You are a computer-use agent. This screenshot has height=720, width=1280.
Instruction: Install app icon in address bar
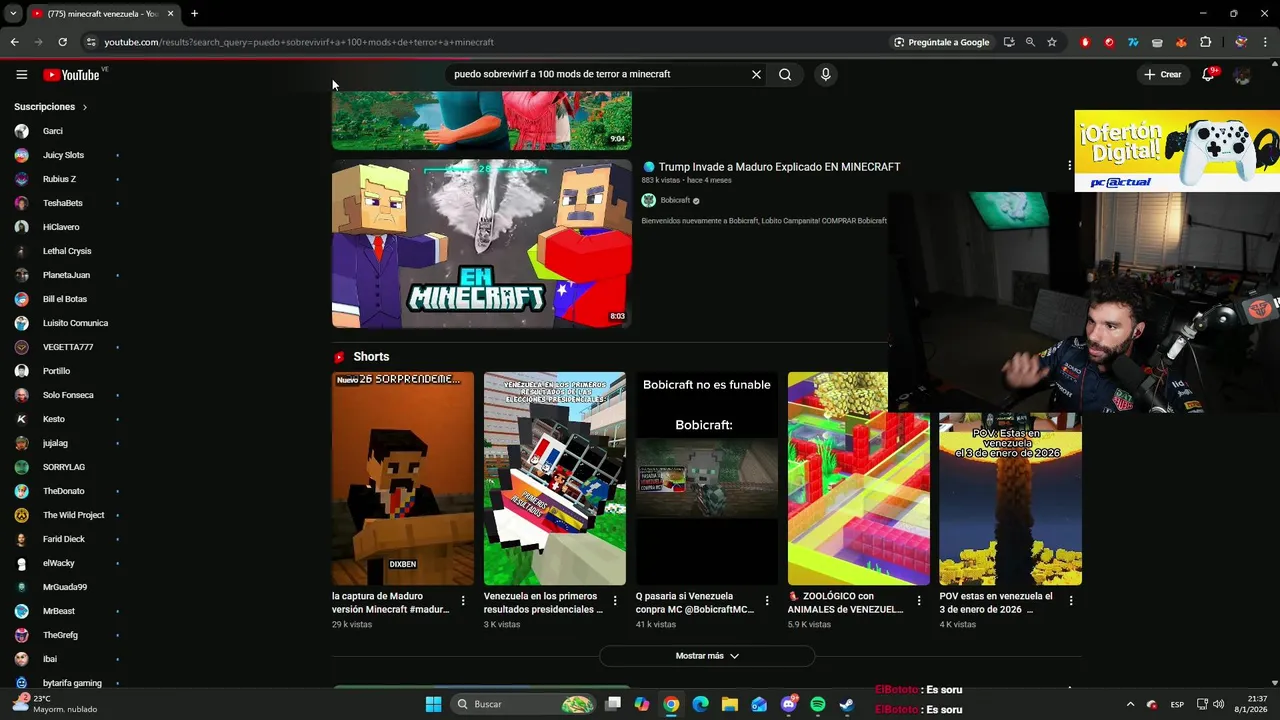1009,42
